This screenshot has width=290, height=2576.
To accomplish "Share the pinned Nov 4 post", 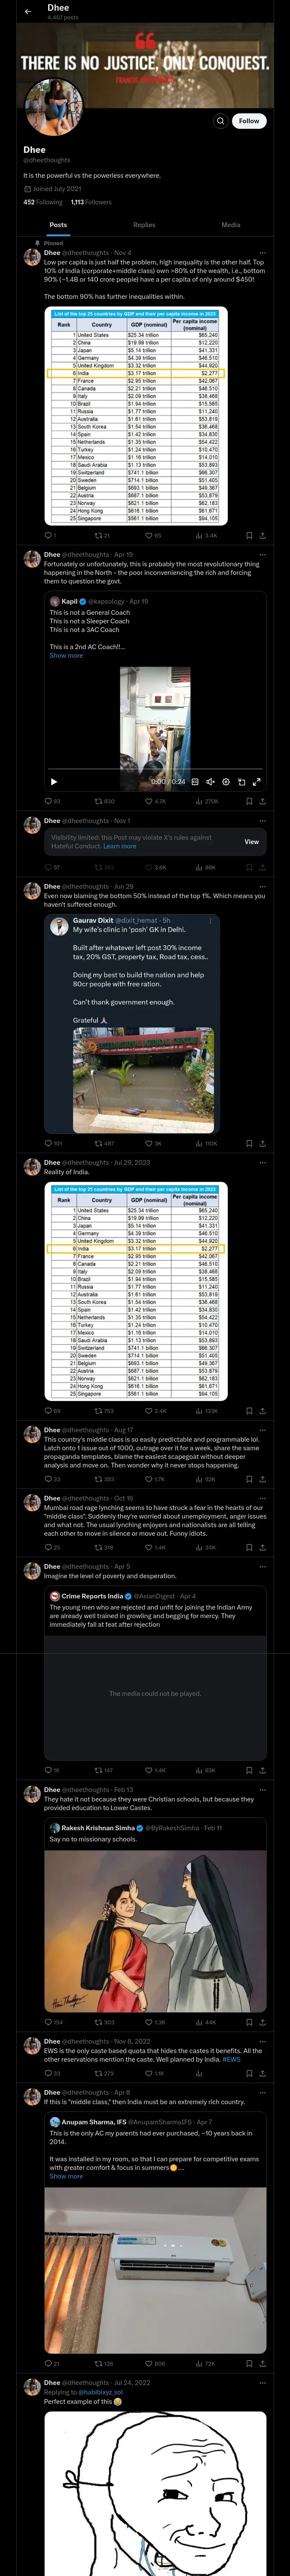I will pos(262,536).
